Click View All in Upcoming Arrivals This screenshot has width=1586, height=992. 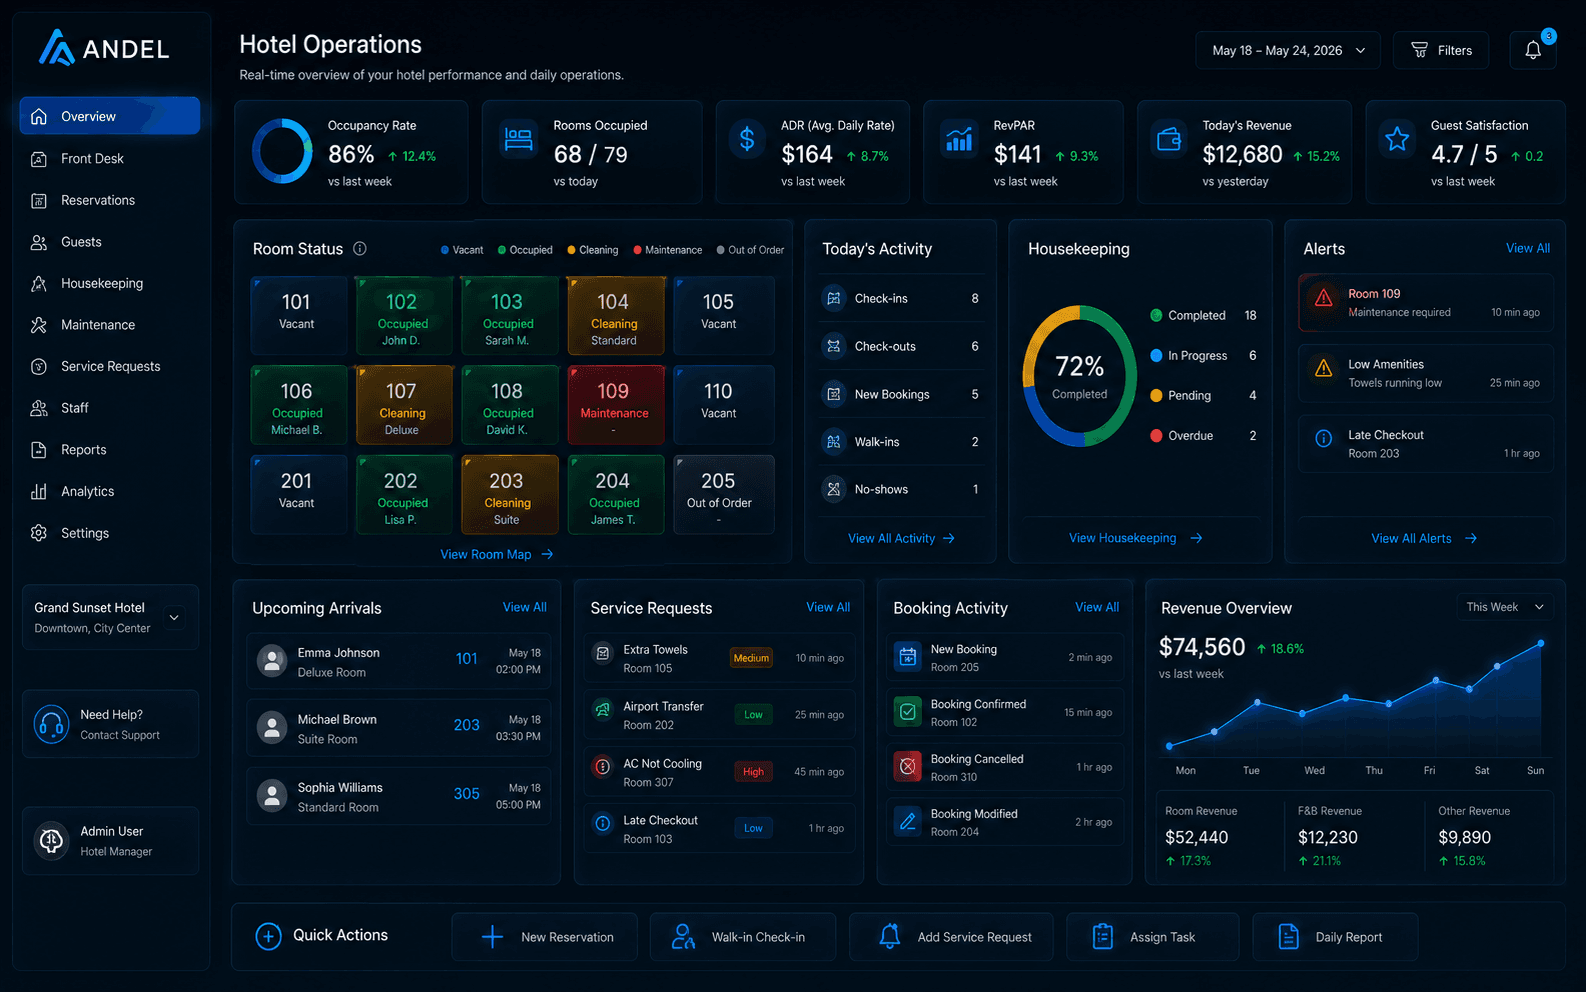coord(524,607)
